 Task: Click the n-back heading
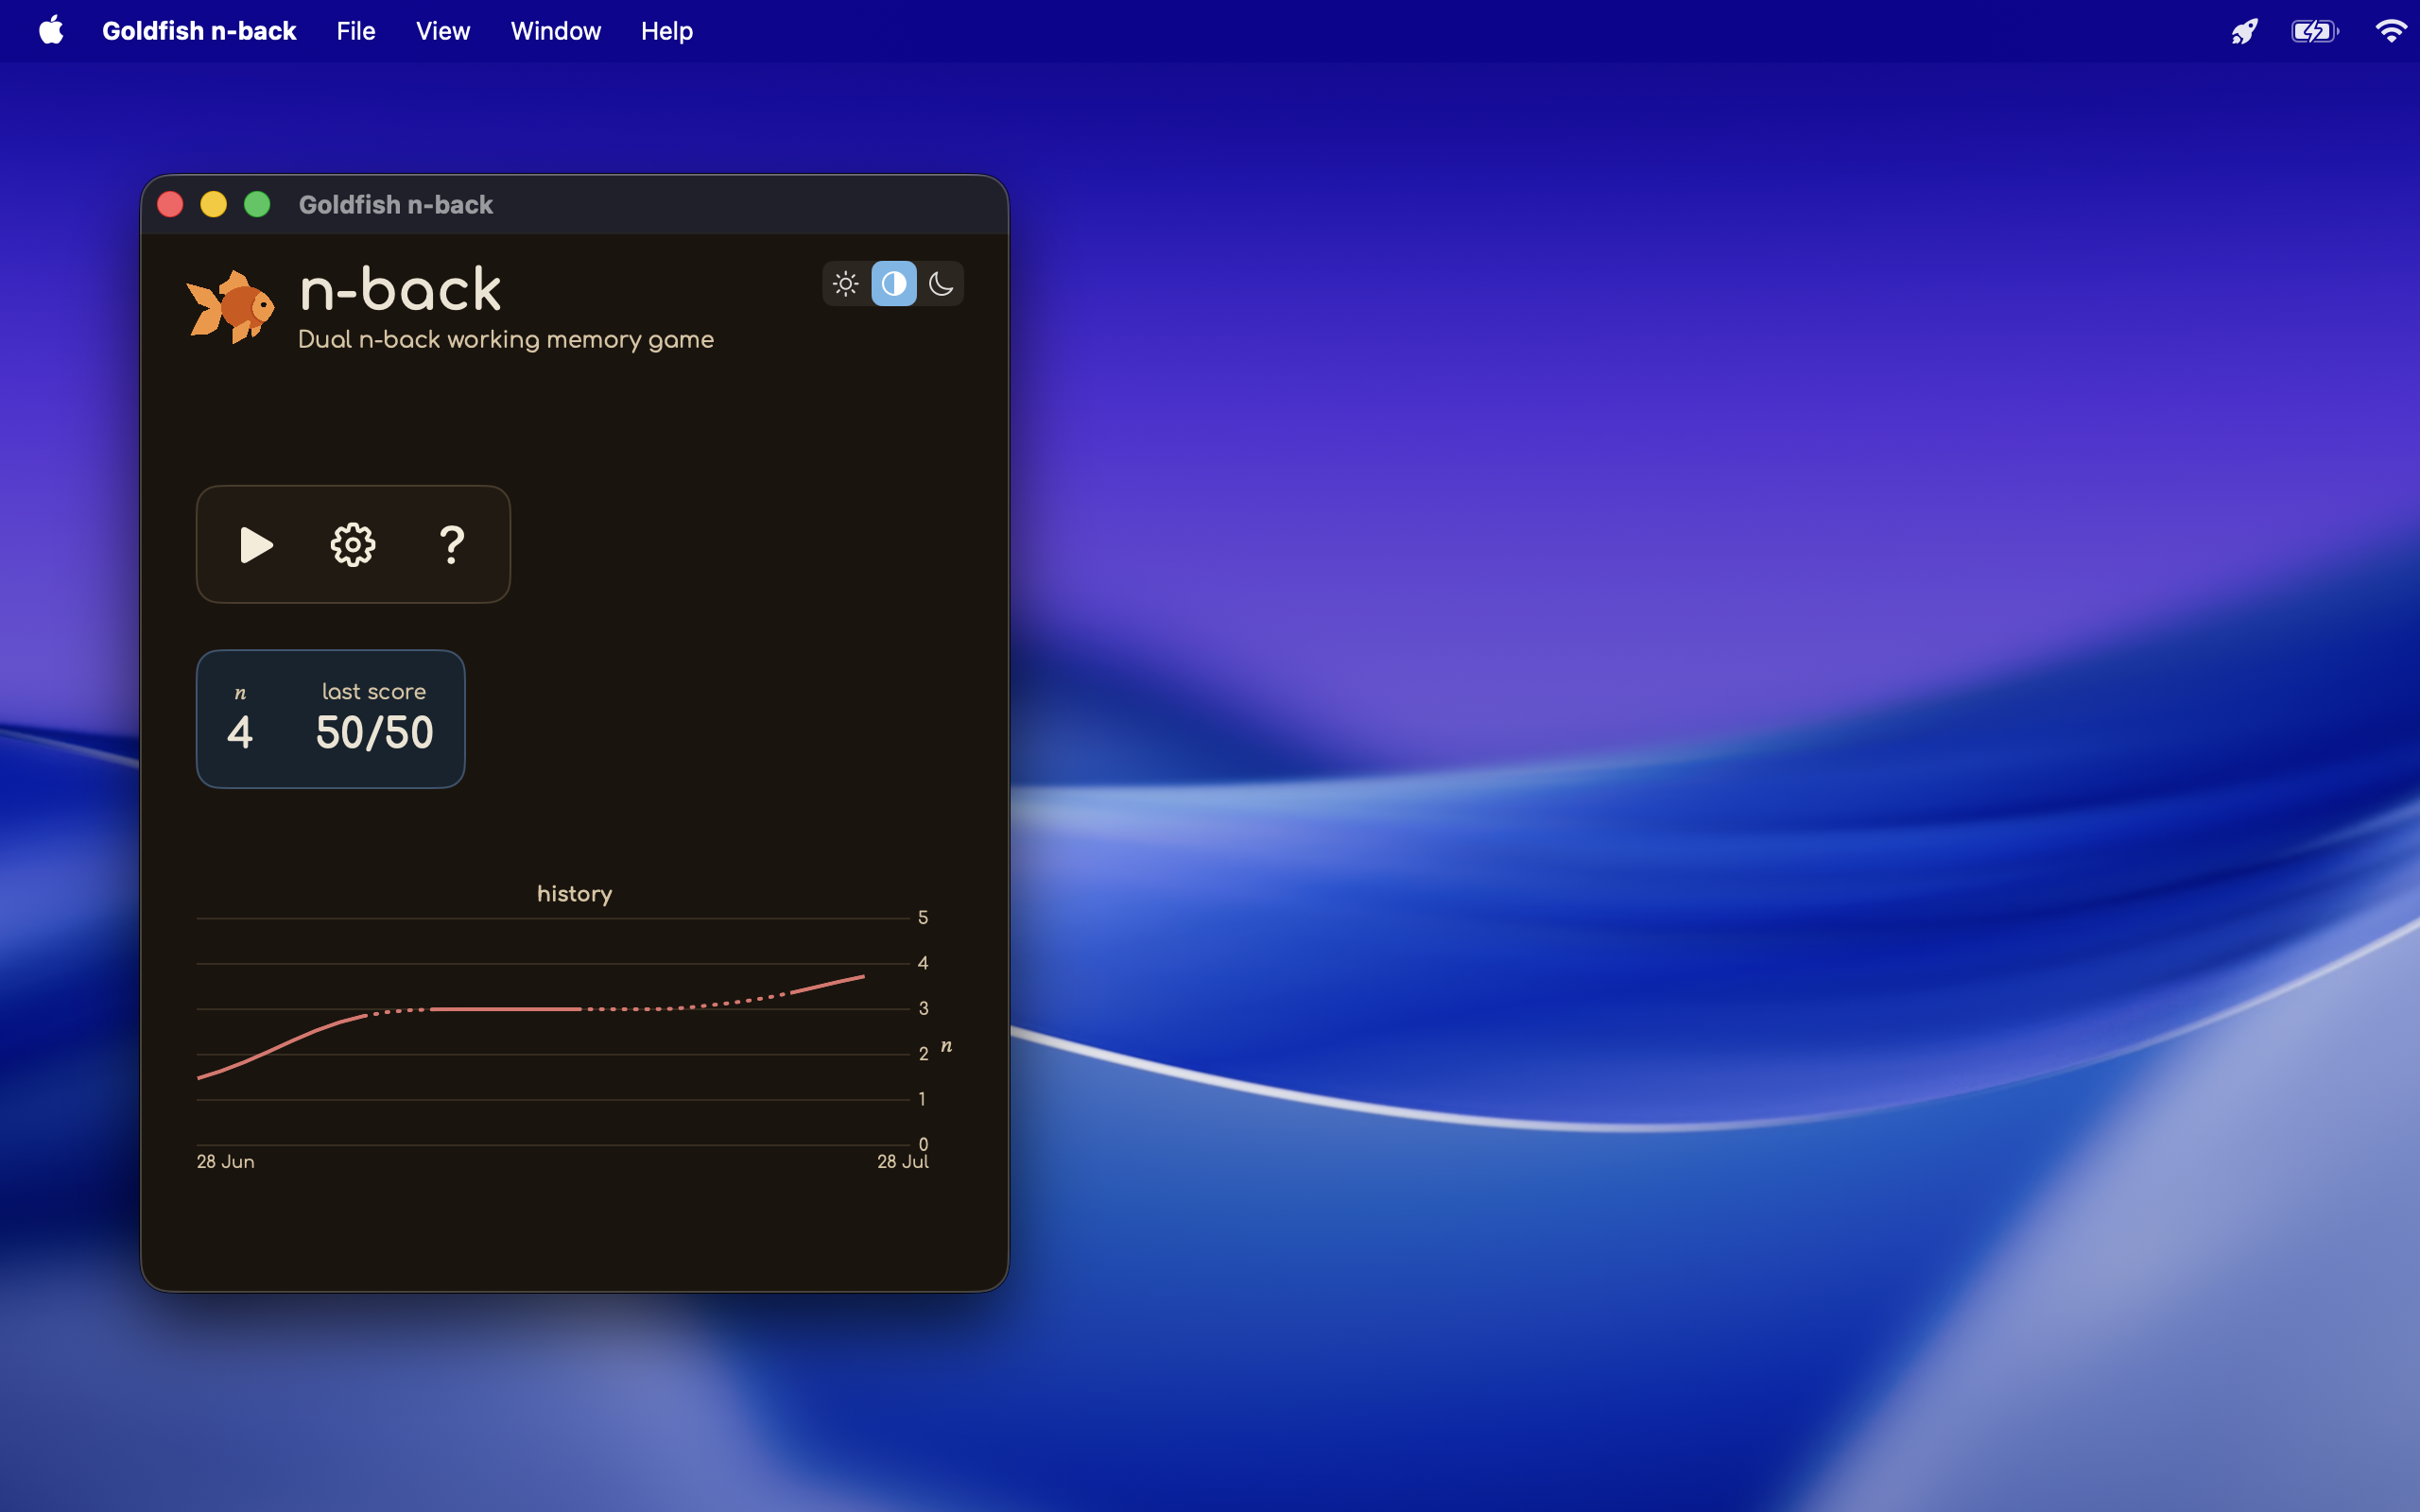[x=400, y=290]
